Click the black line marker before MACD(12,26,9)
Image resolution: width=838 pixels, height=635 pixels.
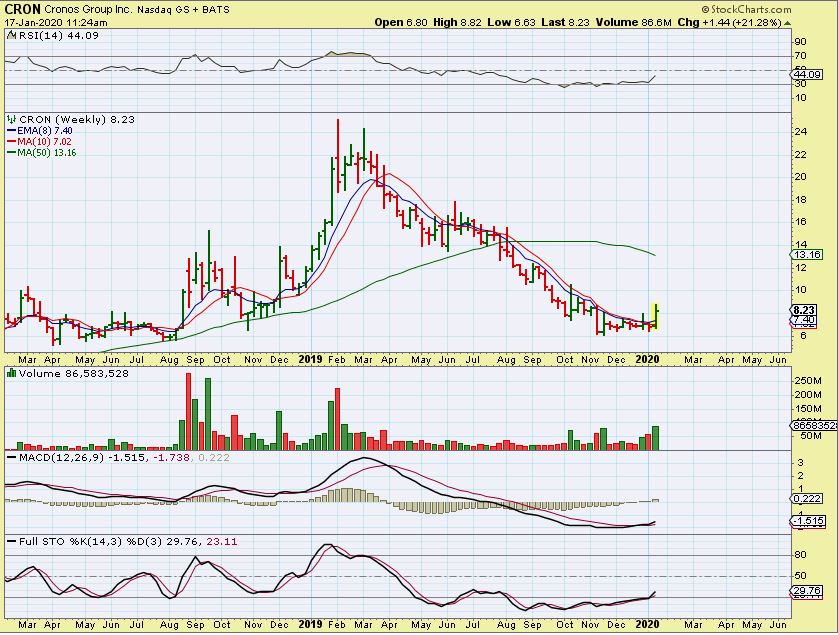[12, 458]
